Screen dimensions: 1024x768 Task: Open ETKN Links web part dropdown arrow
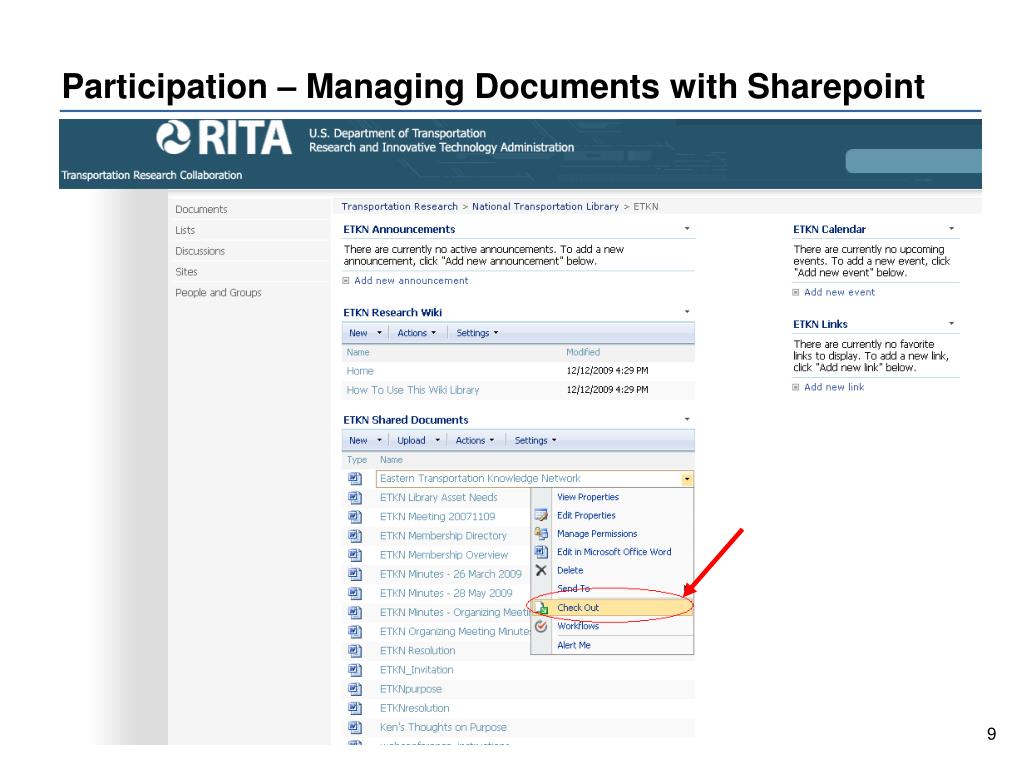tap(952, 323)
